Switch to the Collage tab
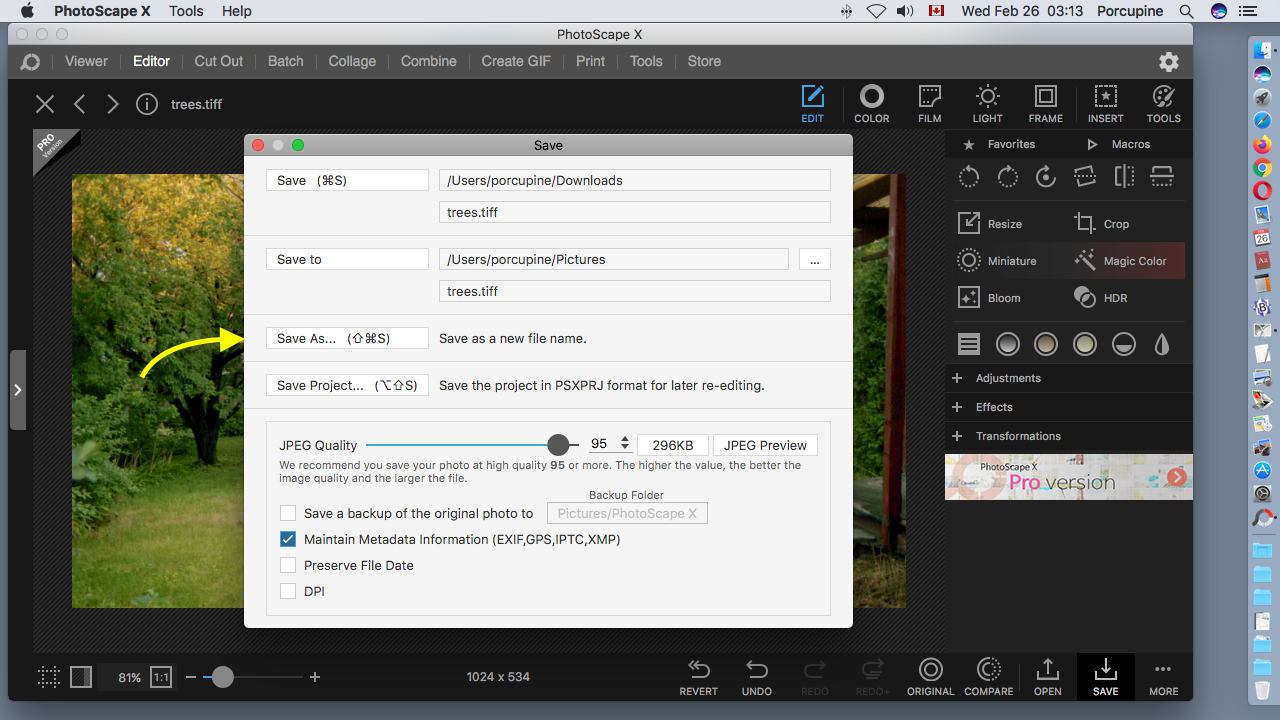Screen dimensions: 1280x720 [x=352, y=61]
